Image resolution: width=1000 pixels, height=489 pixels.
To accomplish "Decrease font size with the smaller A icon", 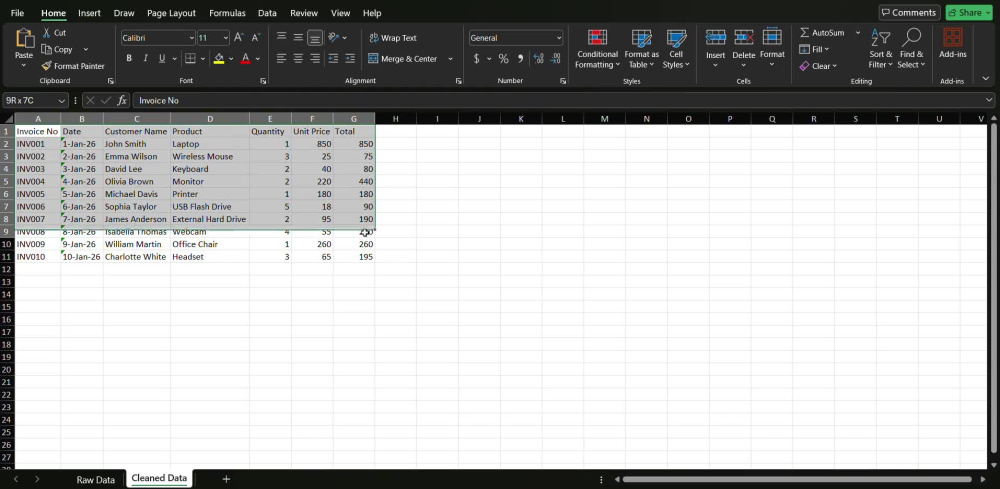I will pos(256,38).
